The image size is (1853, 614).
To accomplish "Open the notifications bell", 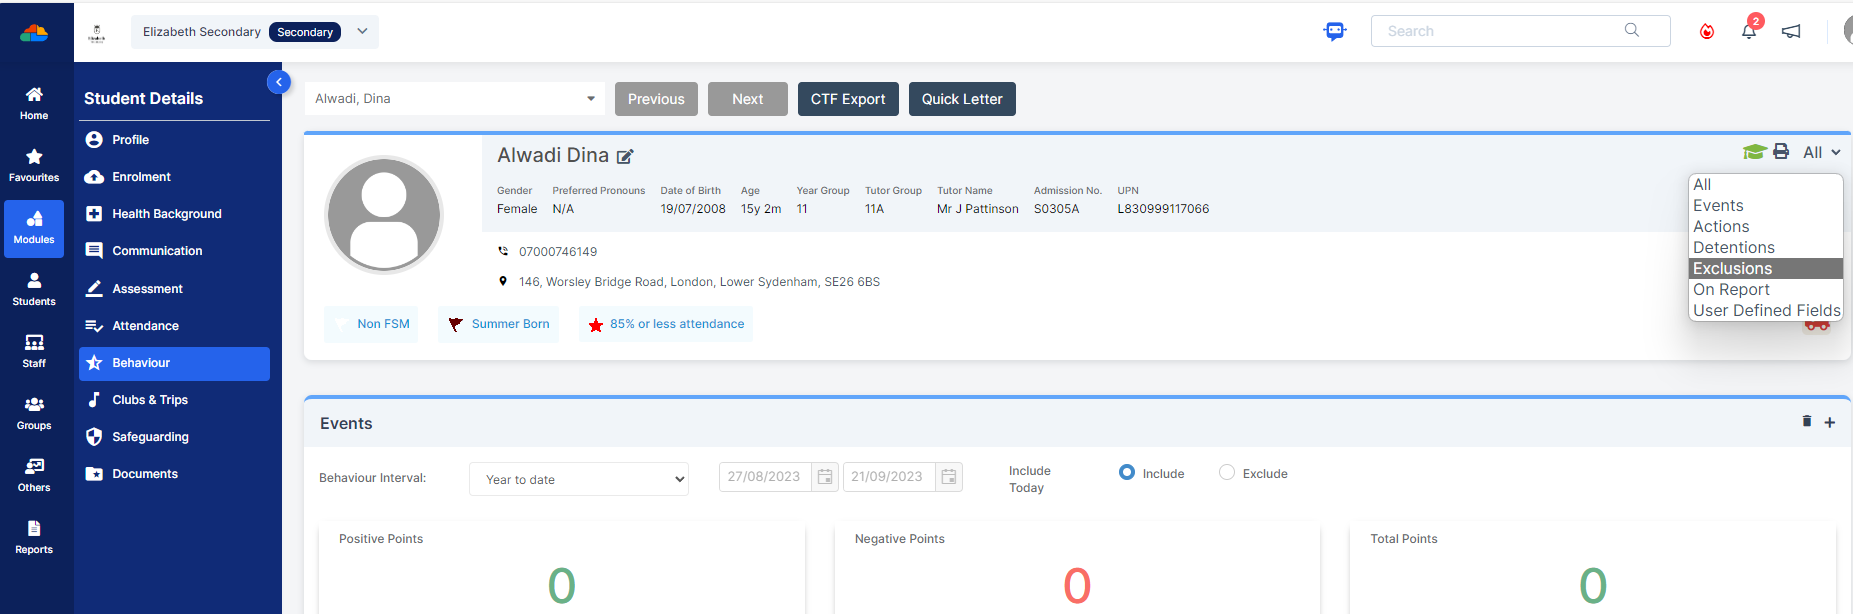I will (1749, 31).
